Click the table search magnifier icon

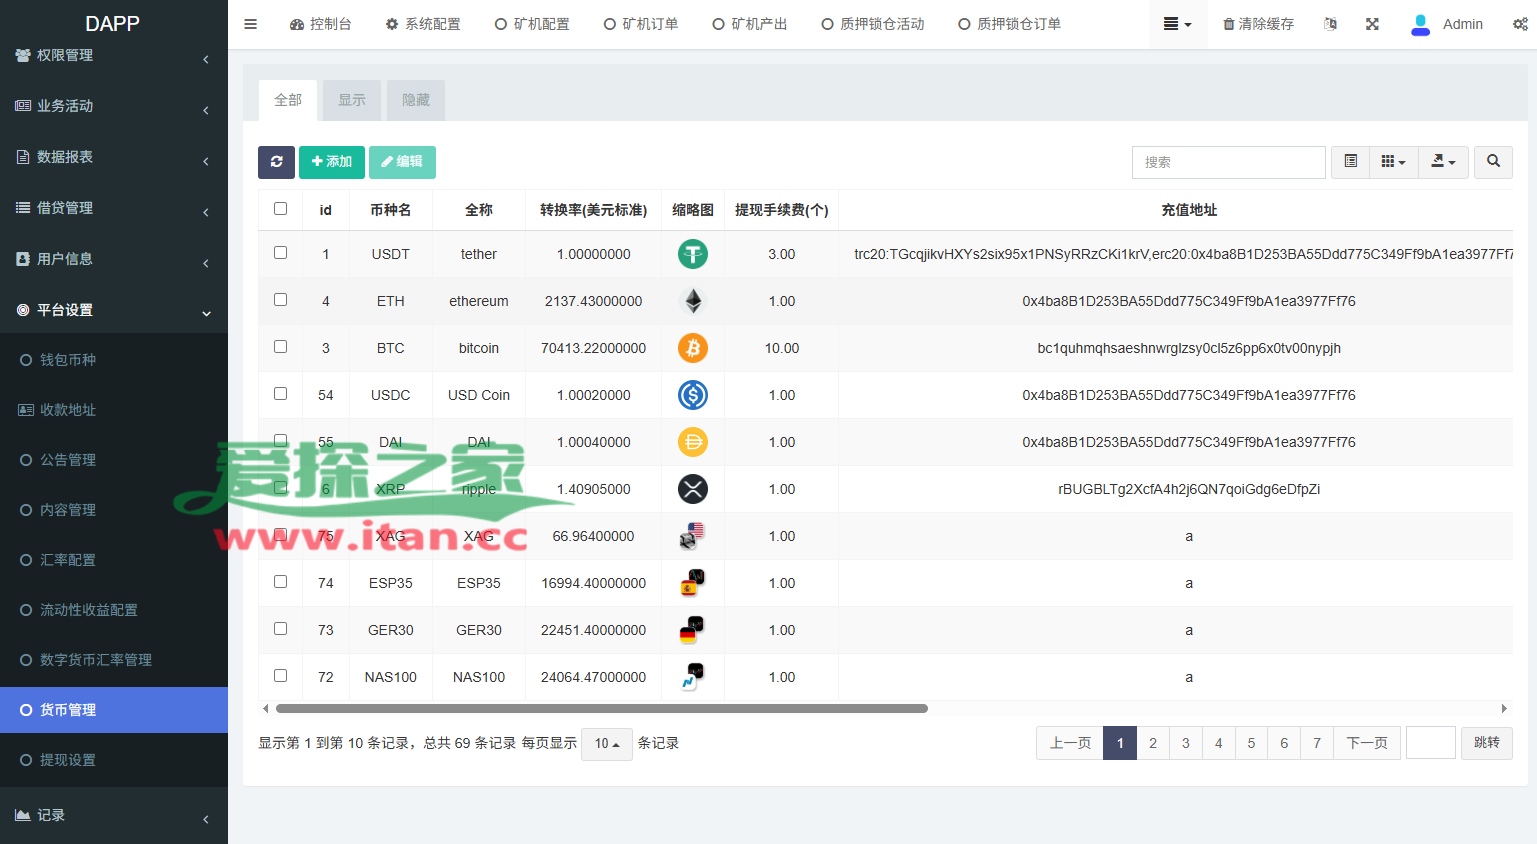[x=1493, y=161]
